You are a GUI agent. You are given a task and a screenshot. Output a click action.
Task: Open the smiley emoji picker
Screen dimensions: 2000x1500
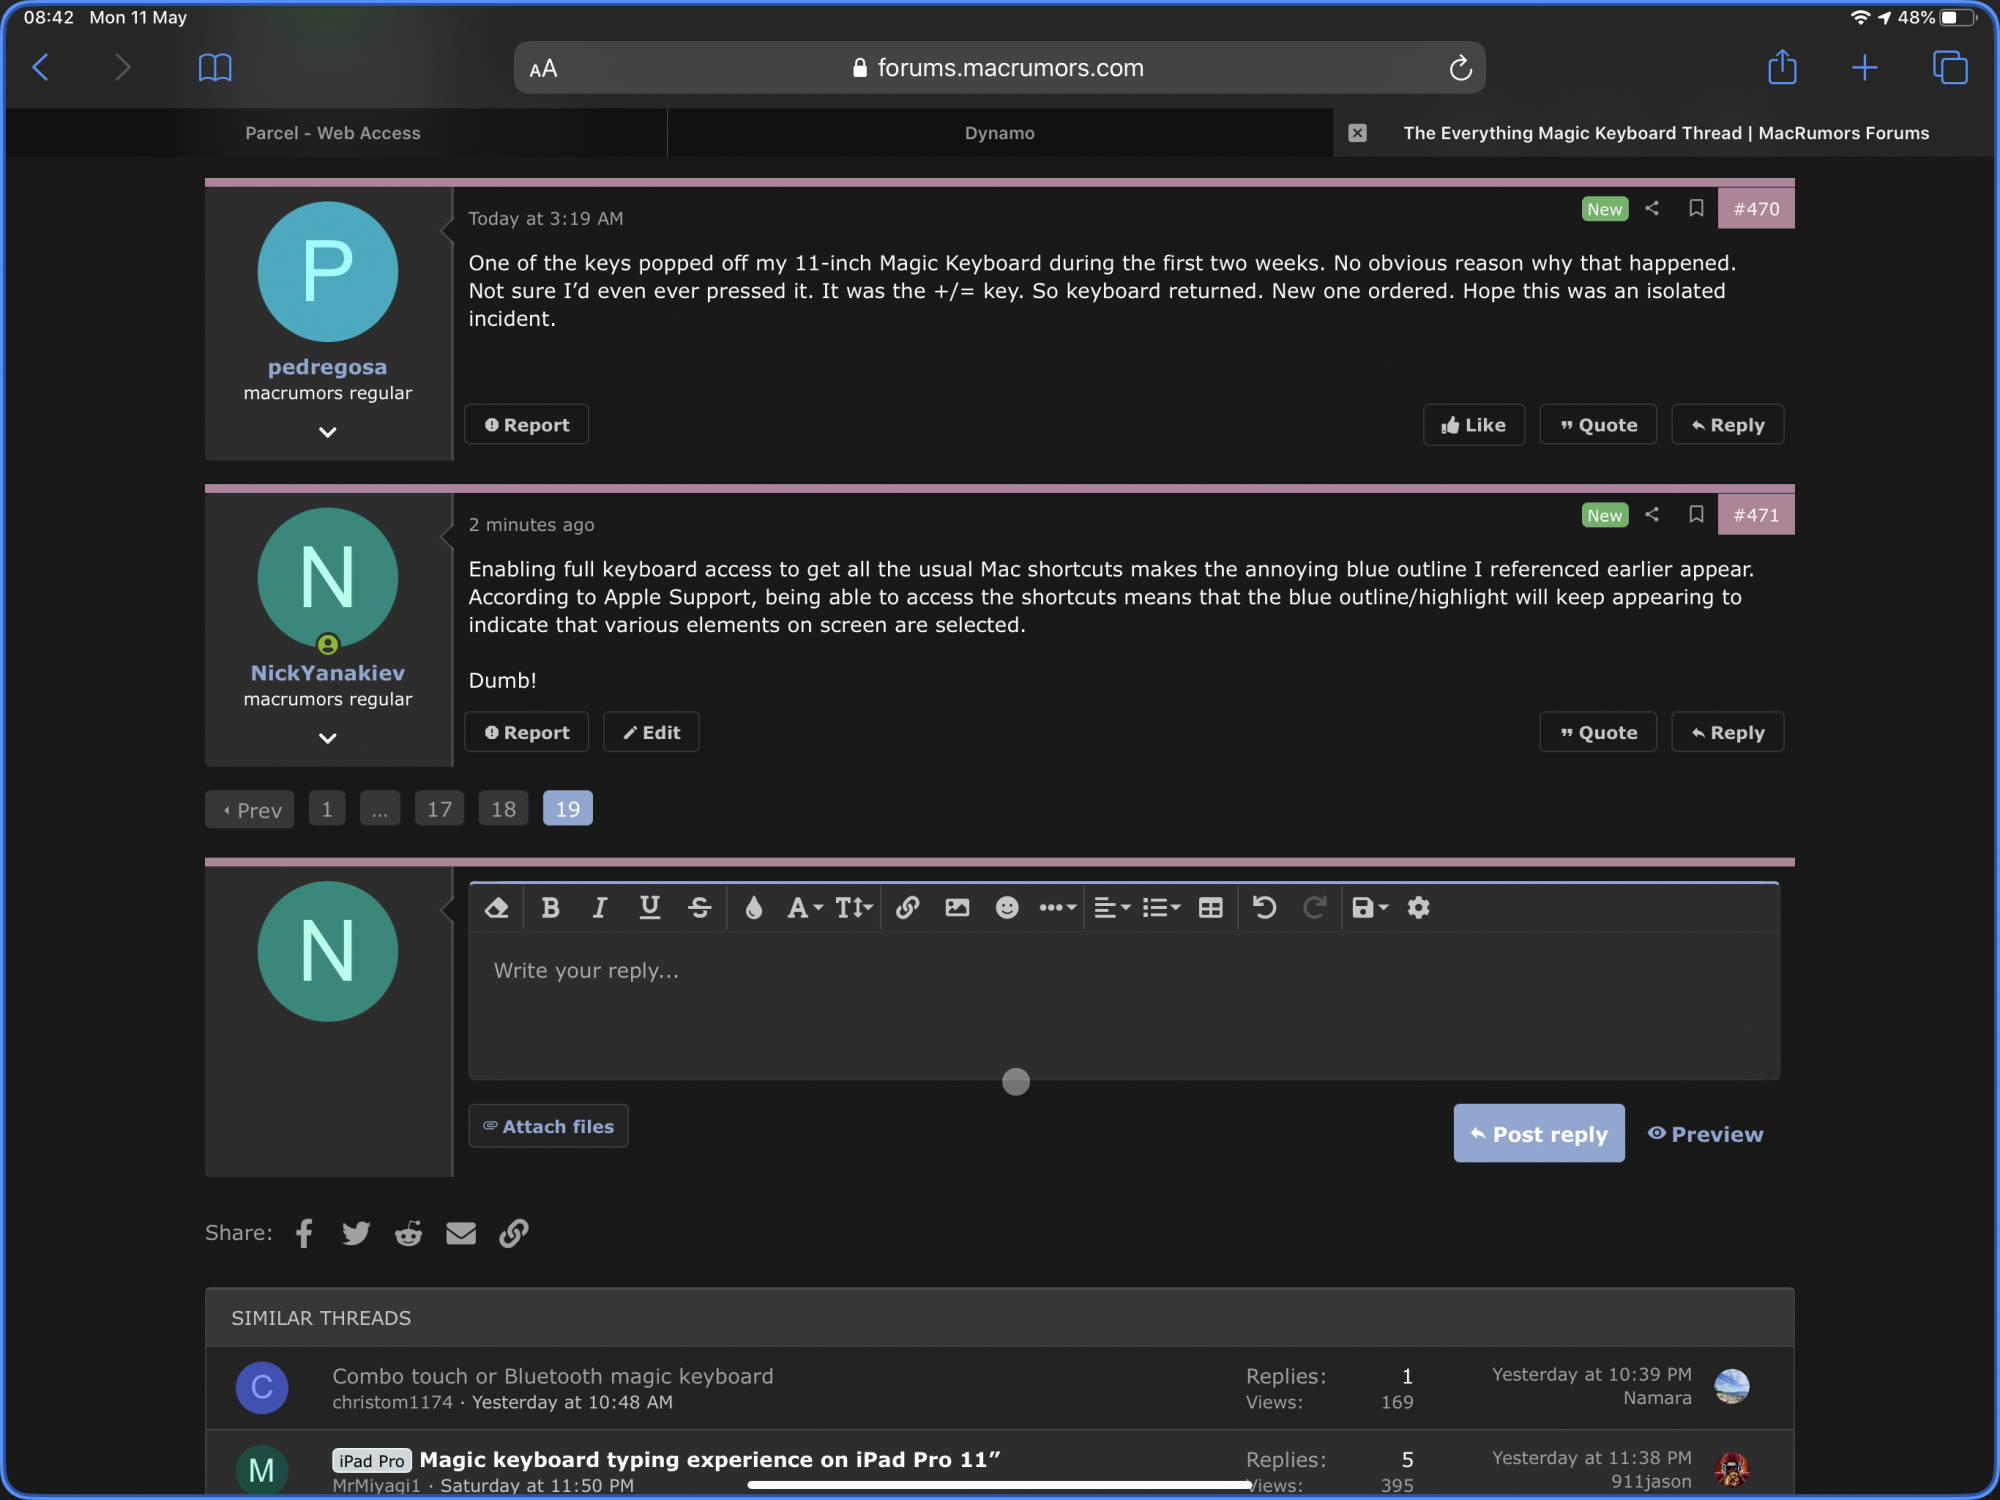click(x=1007, y=908)
